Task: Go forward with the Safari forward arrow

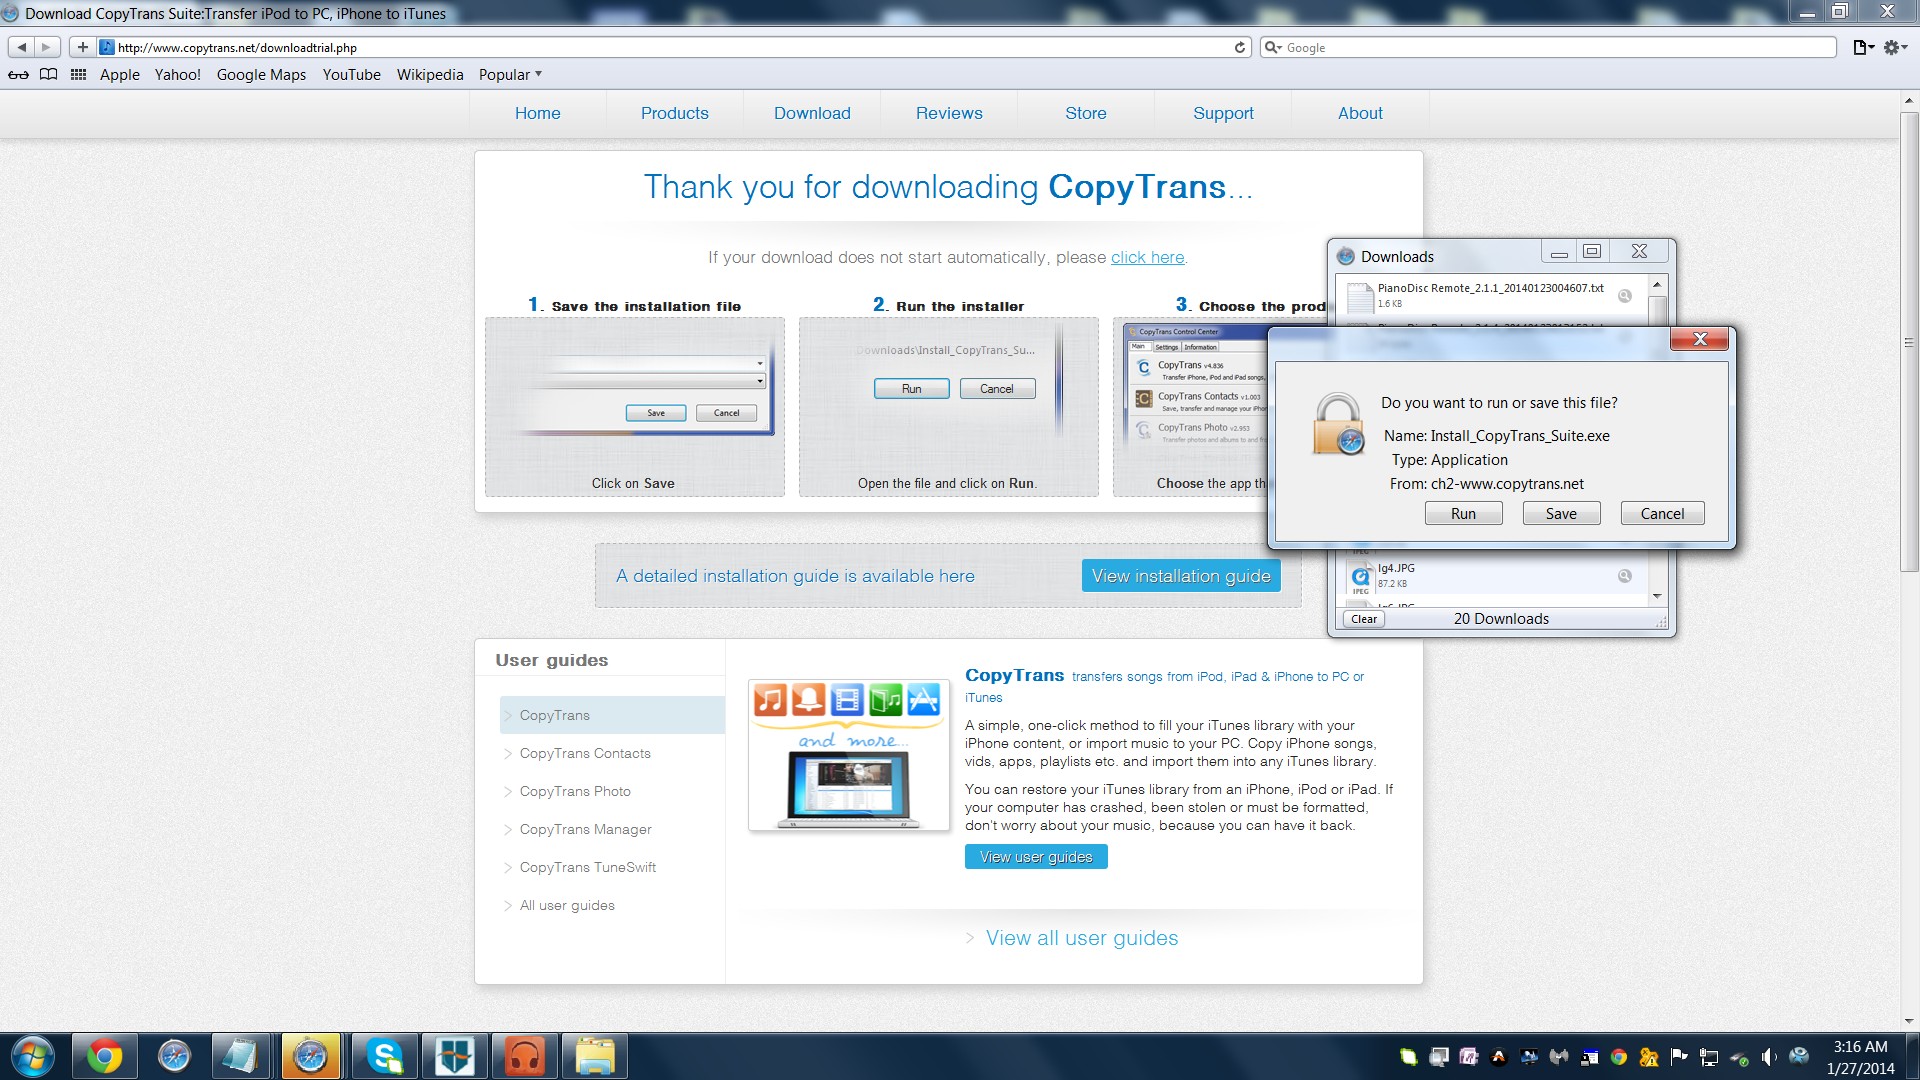Action: [47, 47]
